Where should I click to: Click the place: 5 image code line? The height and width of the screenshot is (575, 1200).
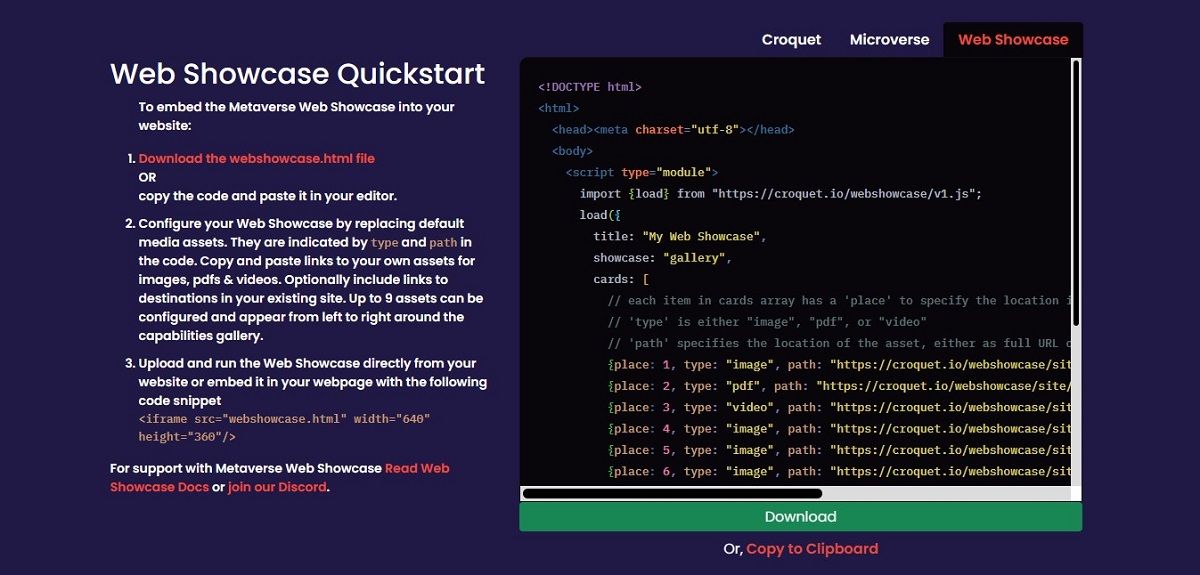[838, 450]
